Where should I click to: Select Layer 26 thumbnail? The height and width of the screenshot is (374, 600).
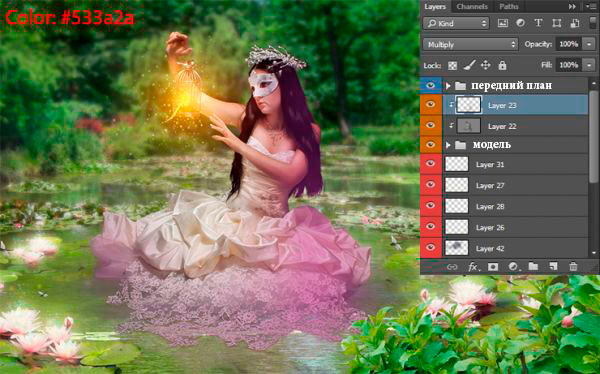click(457, 227)
